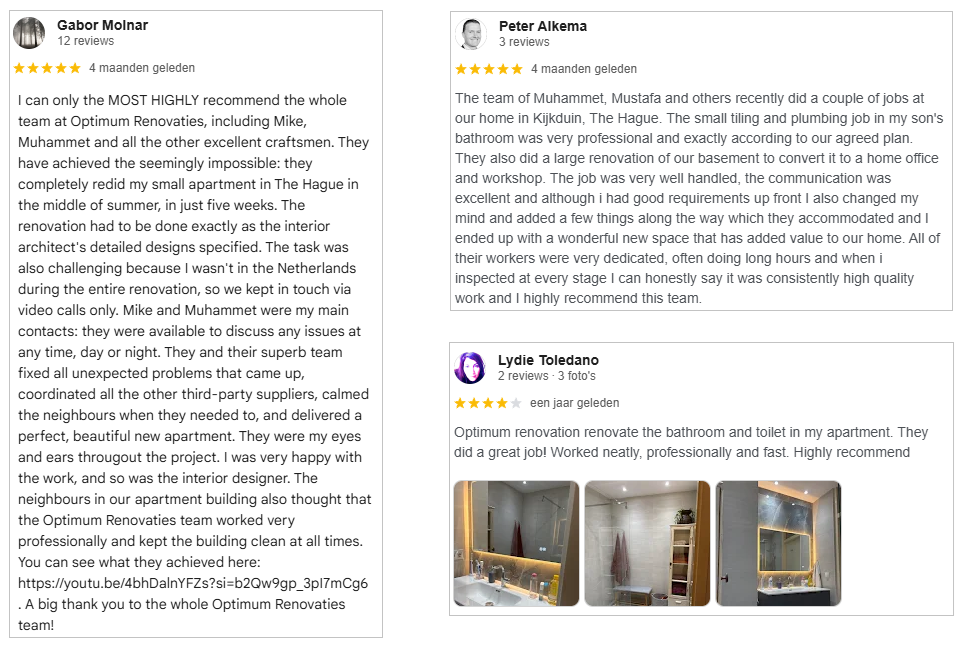Screen dimensions: 965x650
Task: Open the middle shower room photo
Action: pyautogui.click(x=647, y=543)
